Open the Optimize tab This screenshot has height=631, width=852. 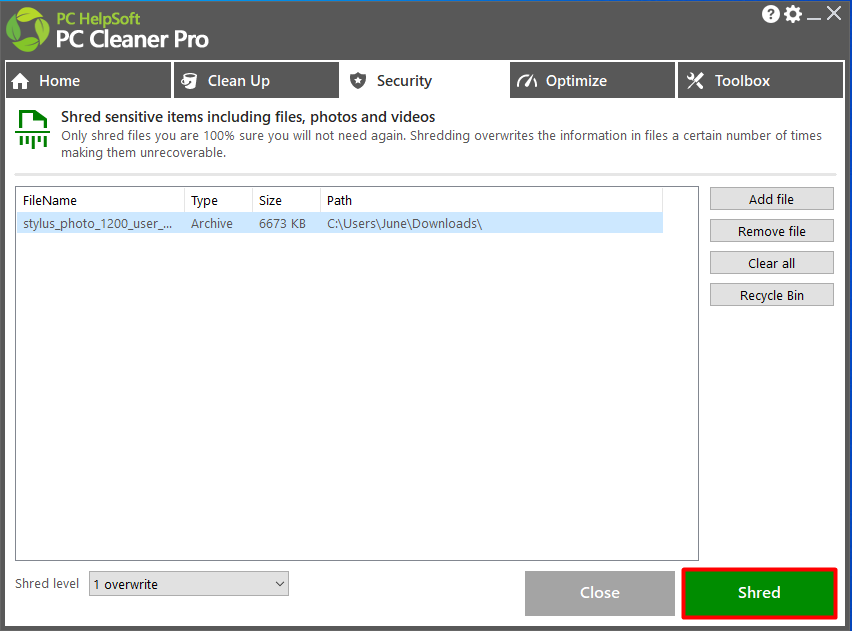tap(592, 80)
